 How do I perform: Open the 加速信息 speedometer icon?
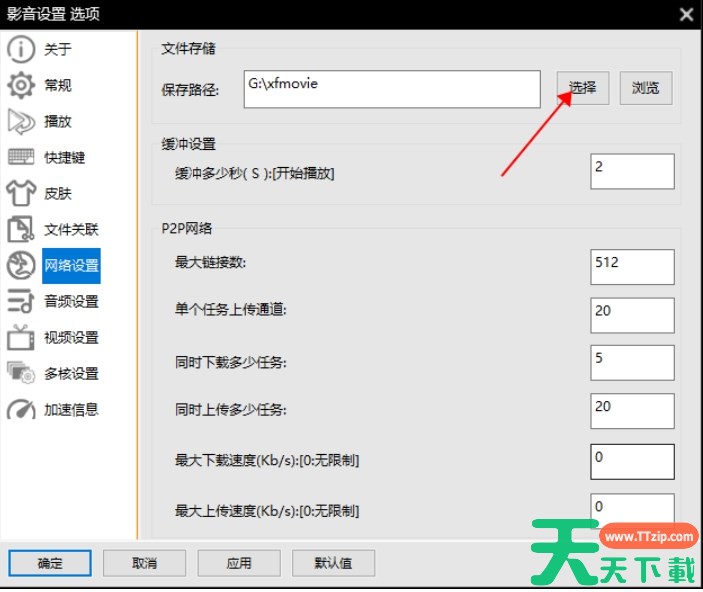[x=21, y=409]
